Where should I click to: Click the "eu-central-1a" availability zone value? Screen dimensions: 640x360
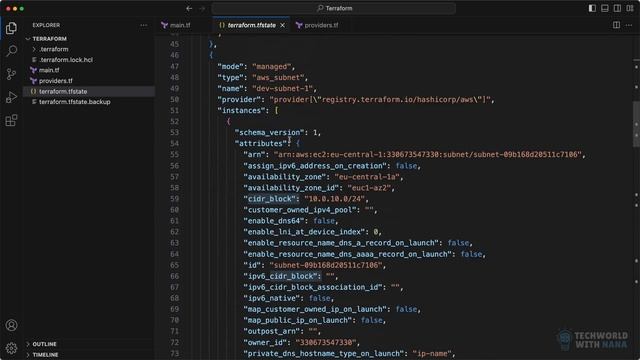pyautogui.click(x=367, y=177)
